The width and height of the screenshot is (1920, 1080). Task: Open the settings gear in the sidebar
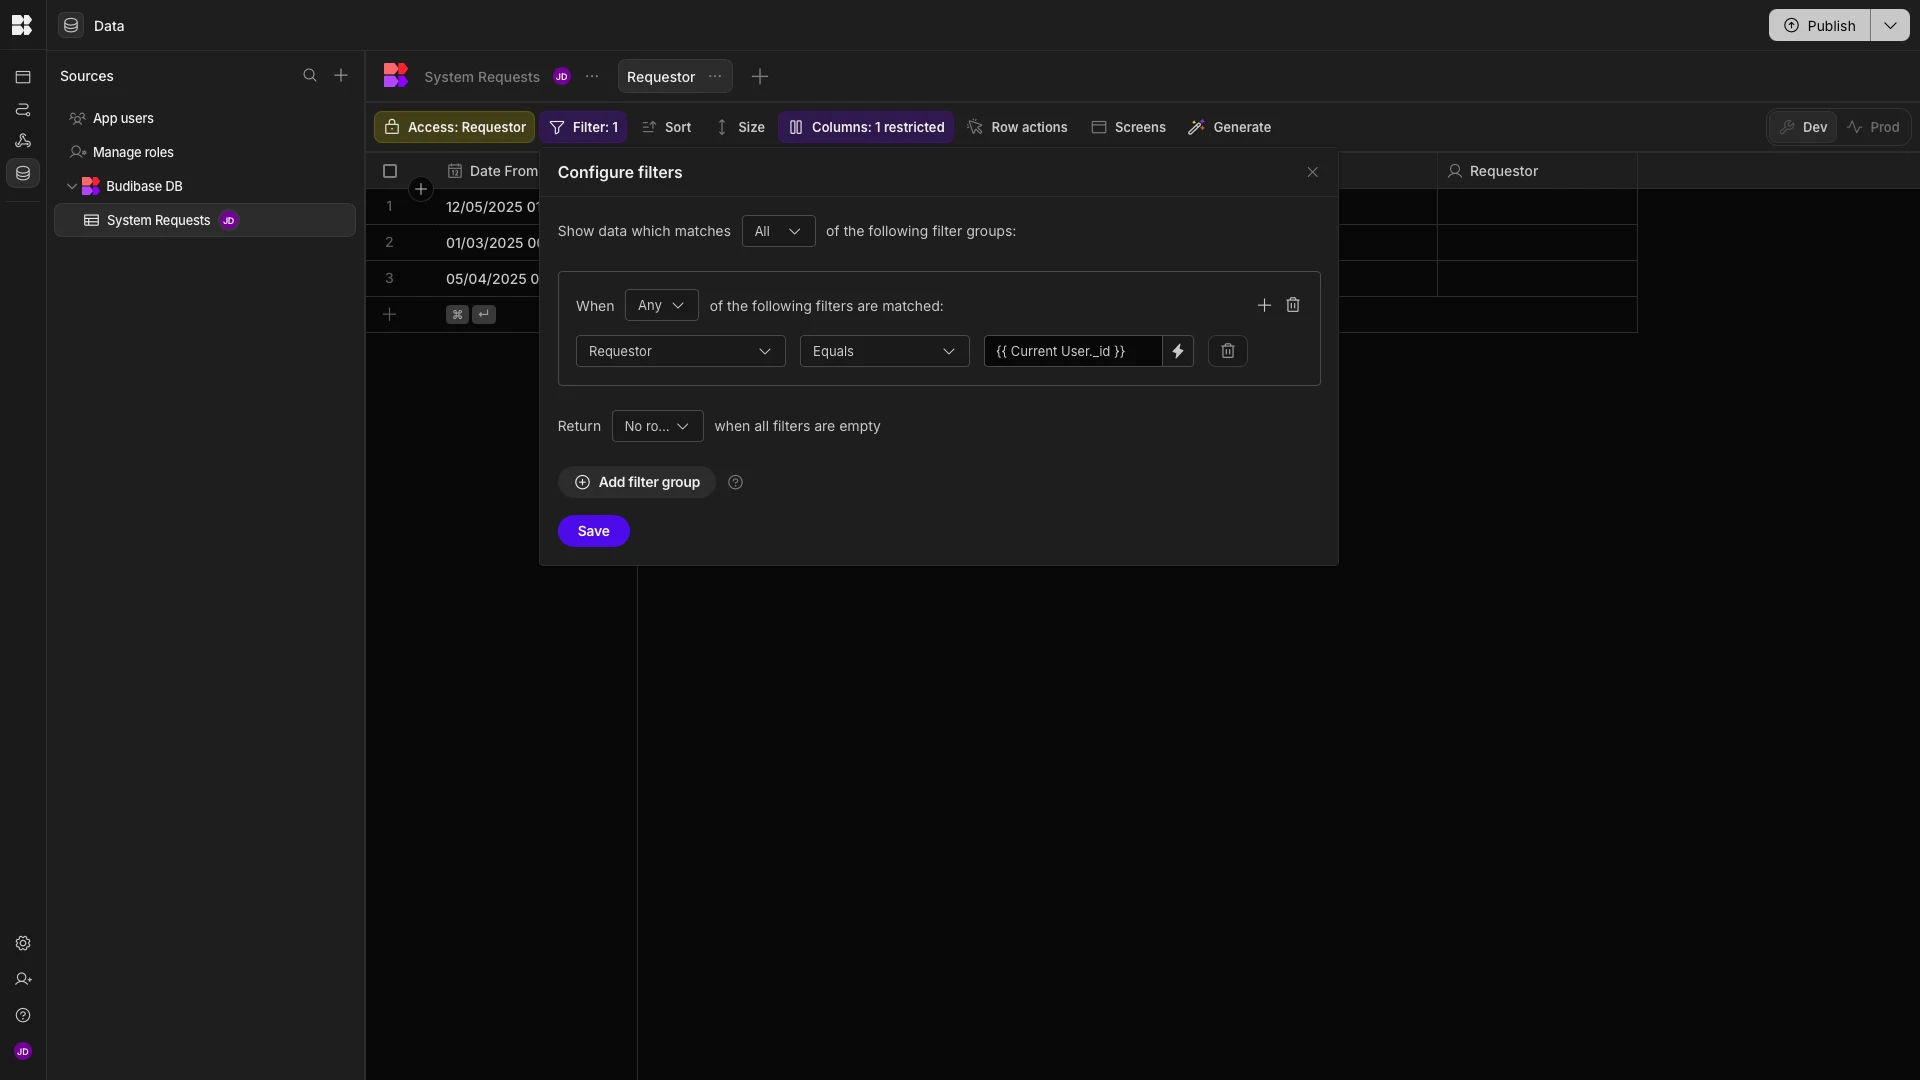[23, 943]
